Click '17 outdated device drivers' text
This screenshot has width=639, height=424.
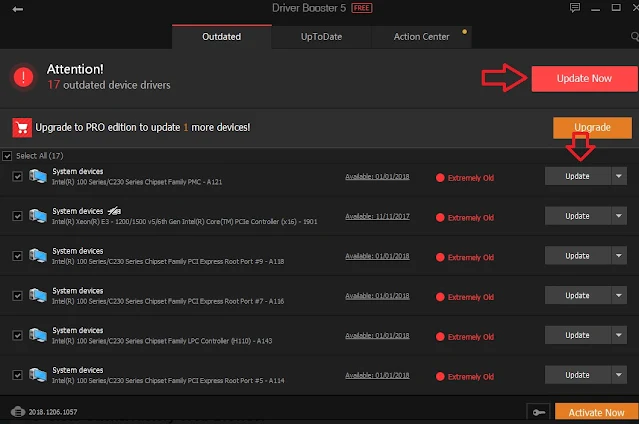(109, 85)
